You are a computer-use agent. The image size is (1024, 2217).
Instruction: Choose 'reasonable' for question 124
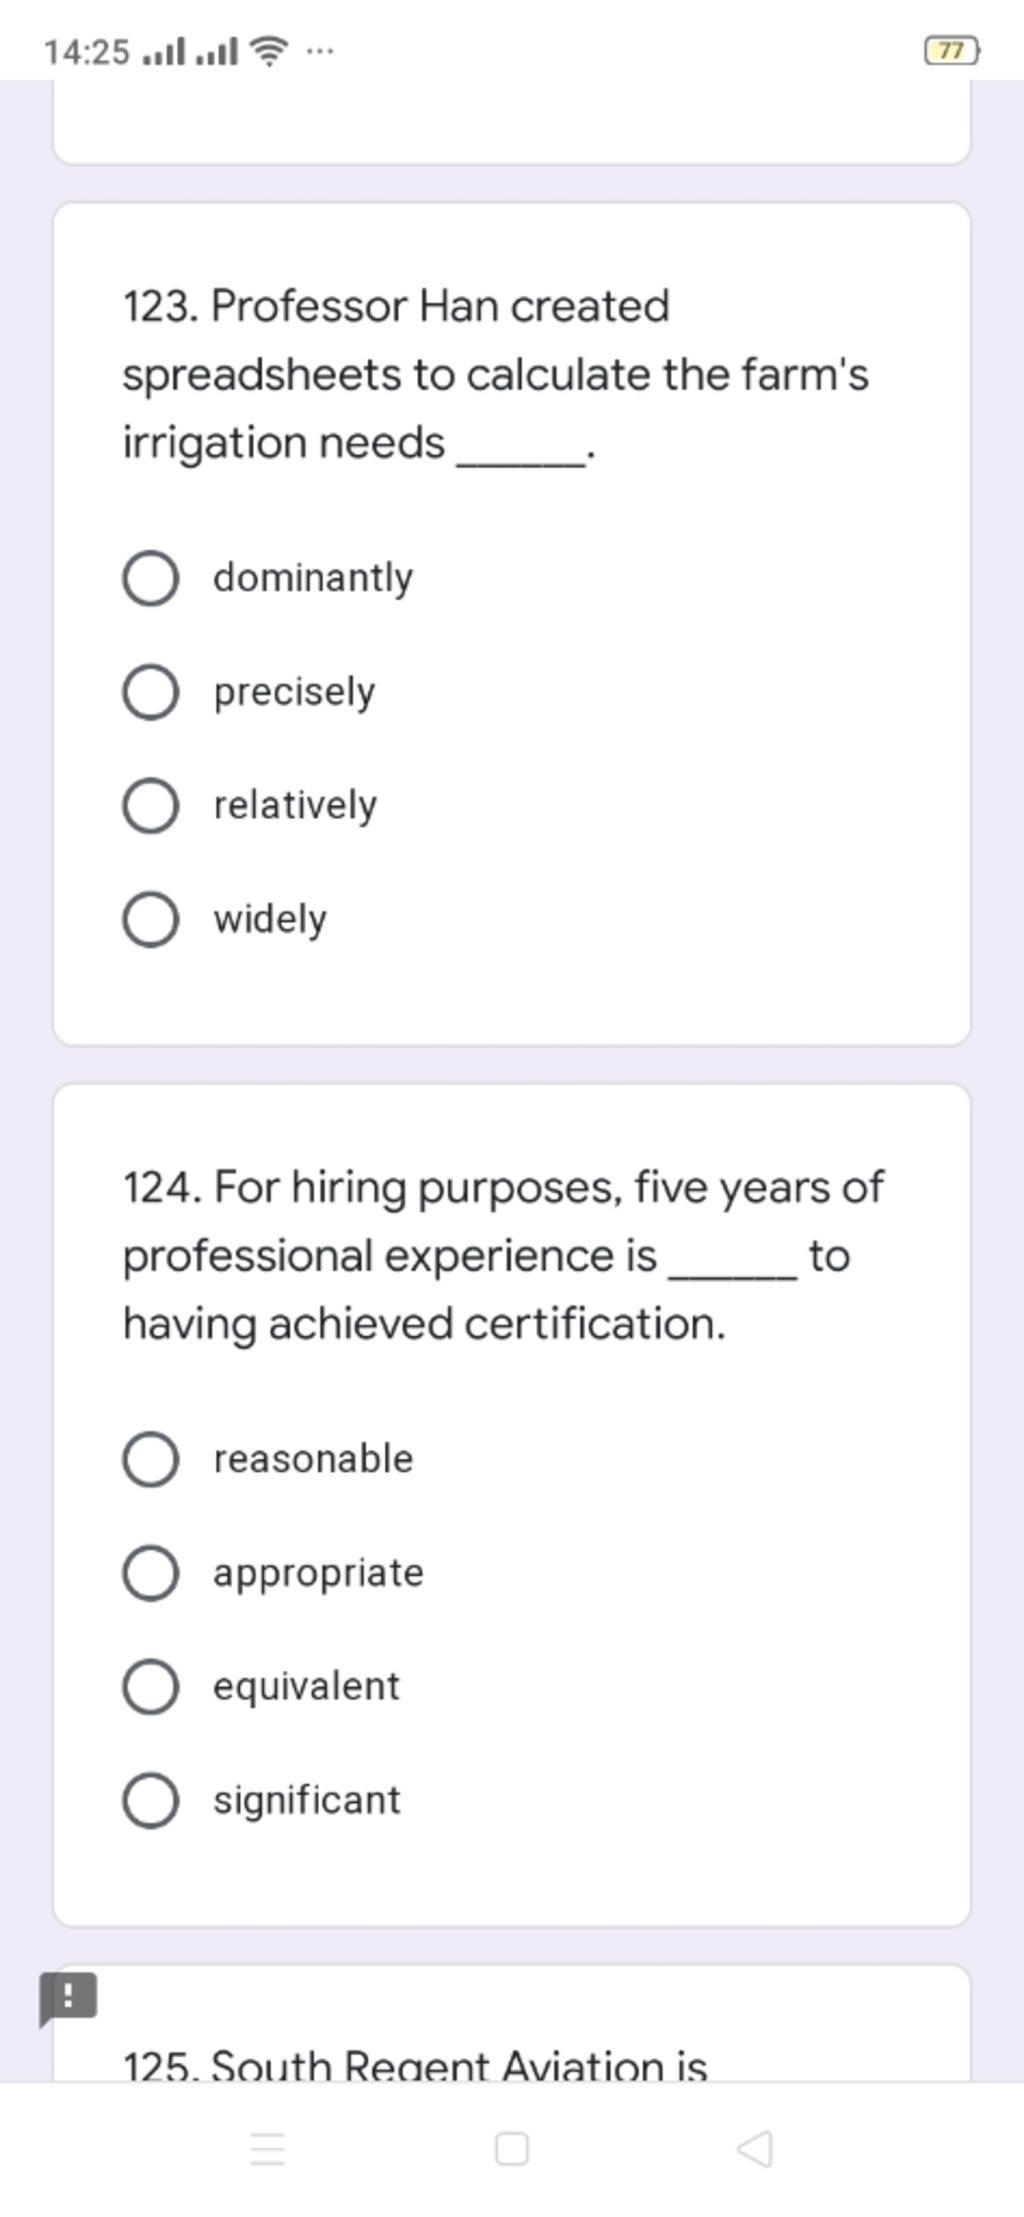point(151,1459)
